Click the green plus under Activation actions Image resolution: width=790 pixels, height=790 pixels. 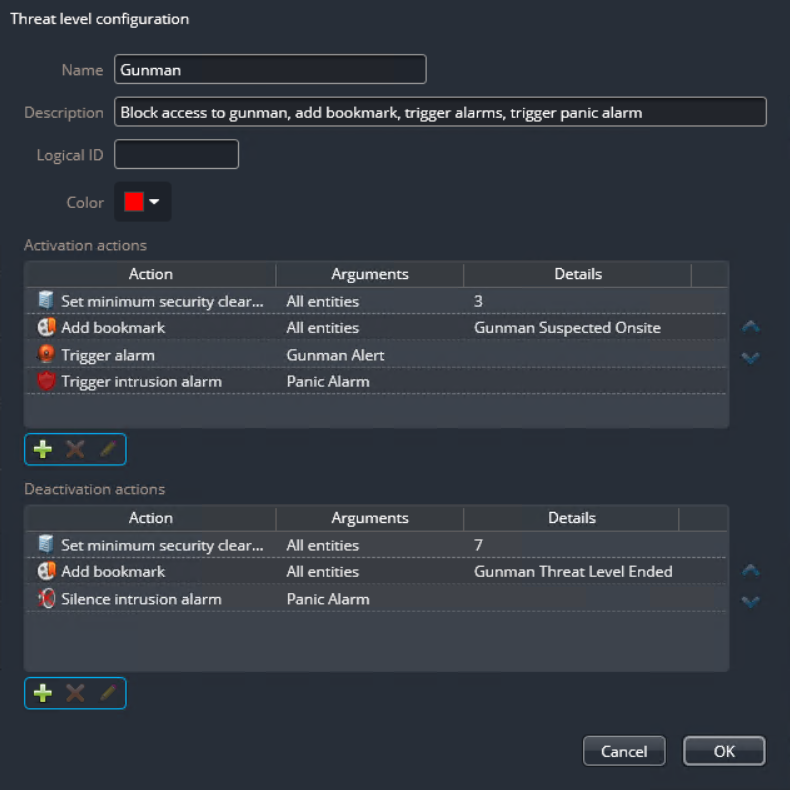[43, 449]
